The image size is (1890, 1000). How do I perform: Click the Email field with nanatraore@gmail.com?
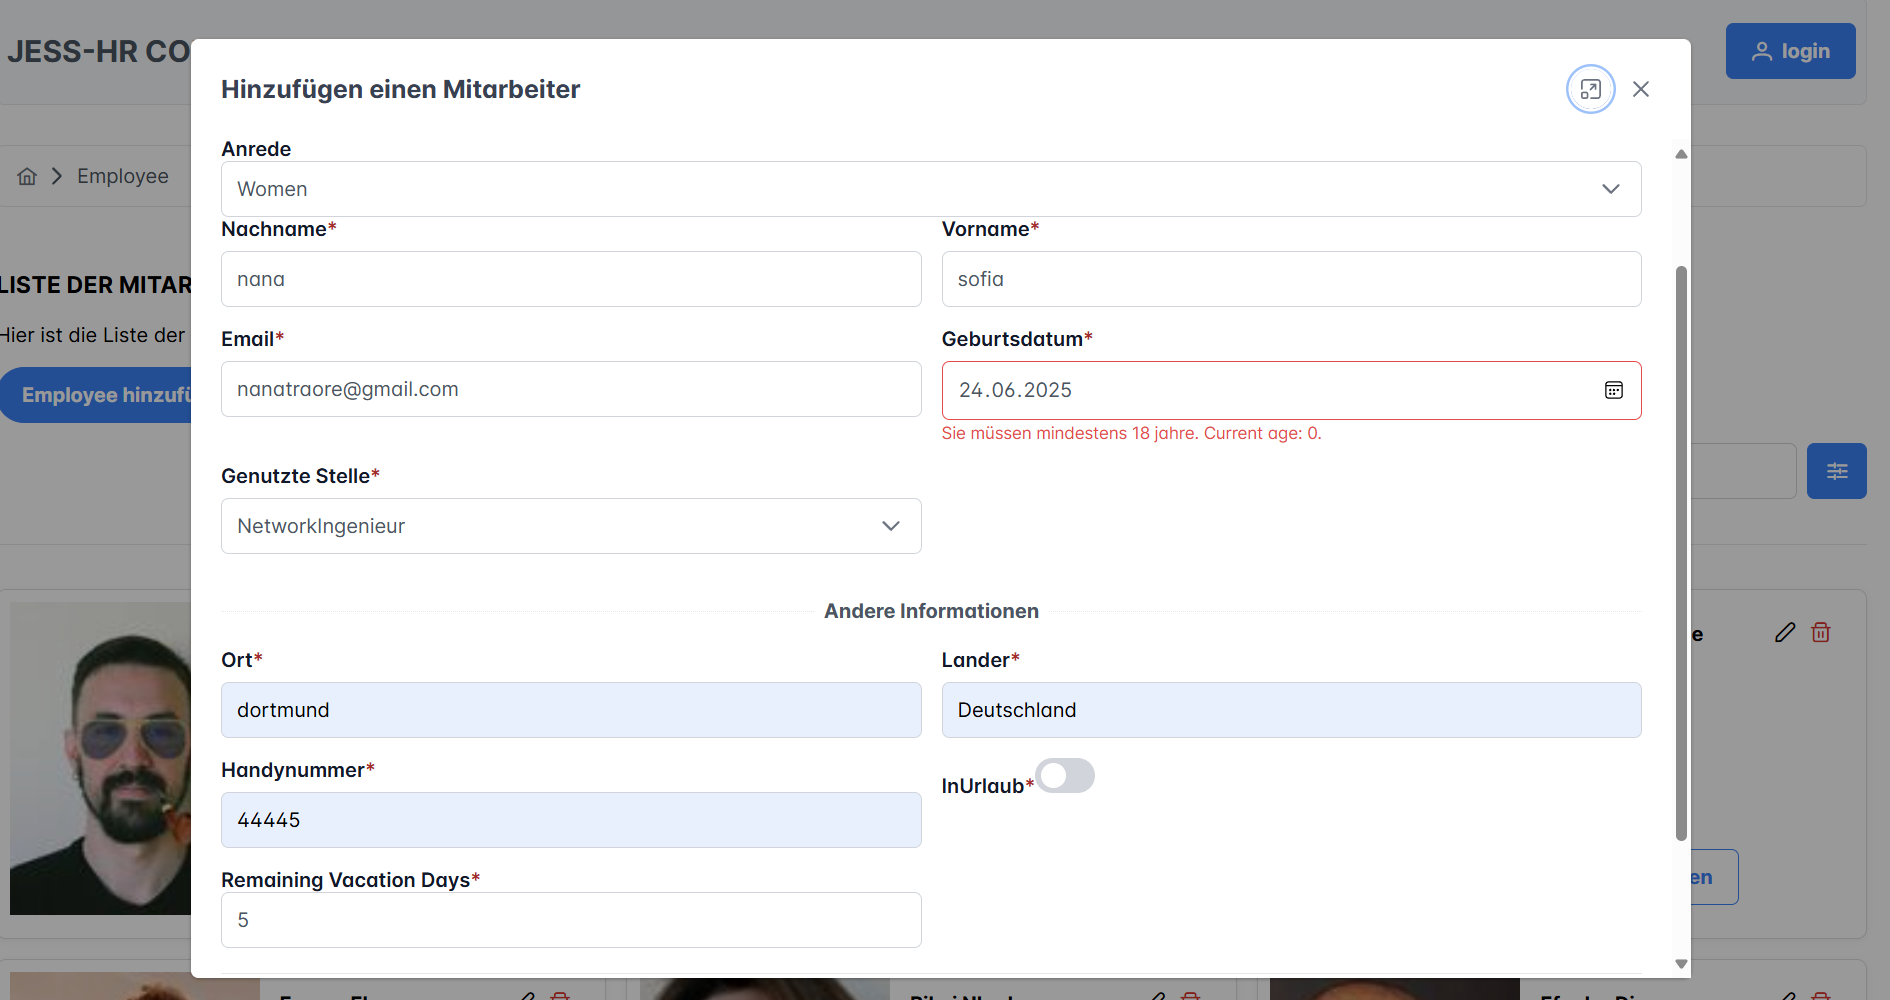coord(570,389)
